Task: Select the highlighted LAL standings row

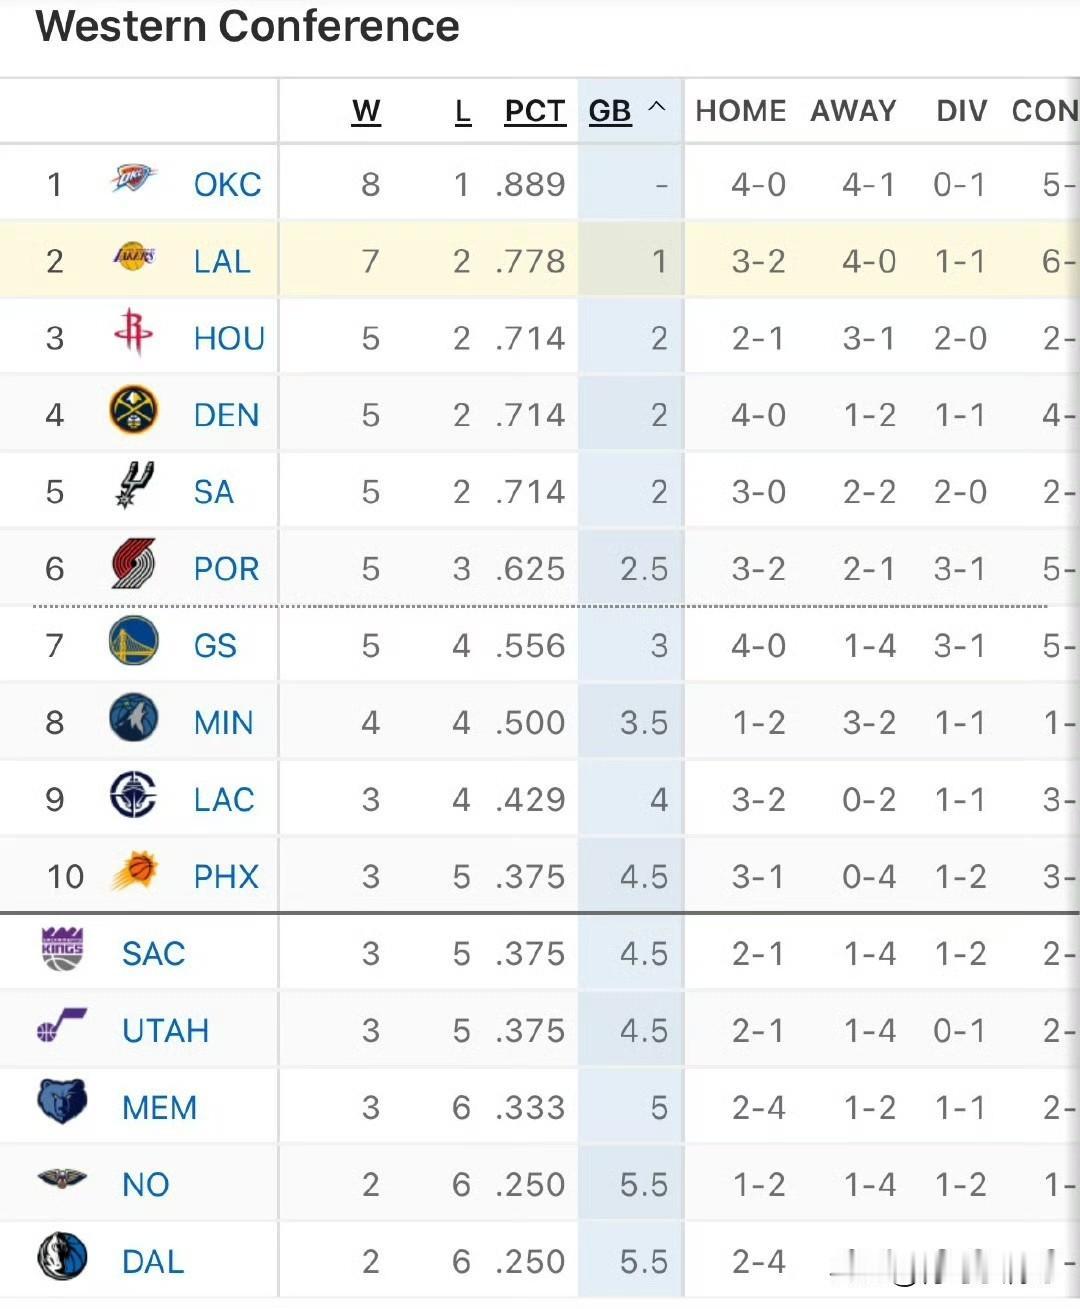Action: [540, 261]
